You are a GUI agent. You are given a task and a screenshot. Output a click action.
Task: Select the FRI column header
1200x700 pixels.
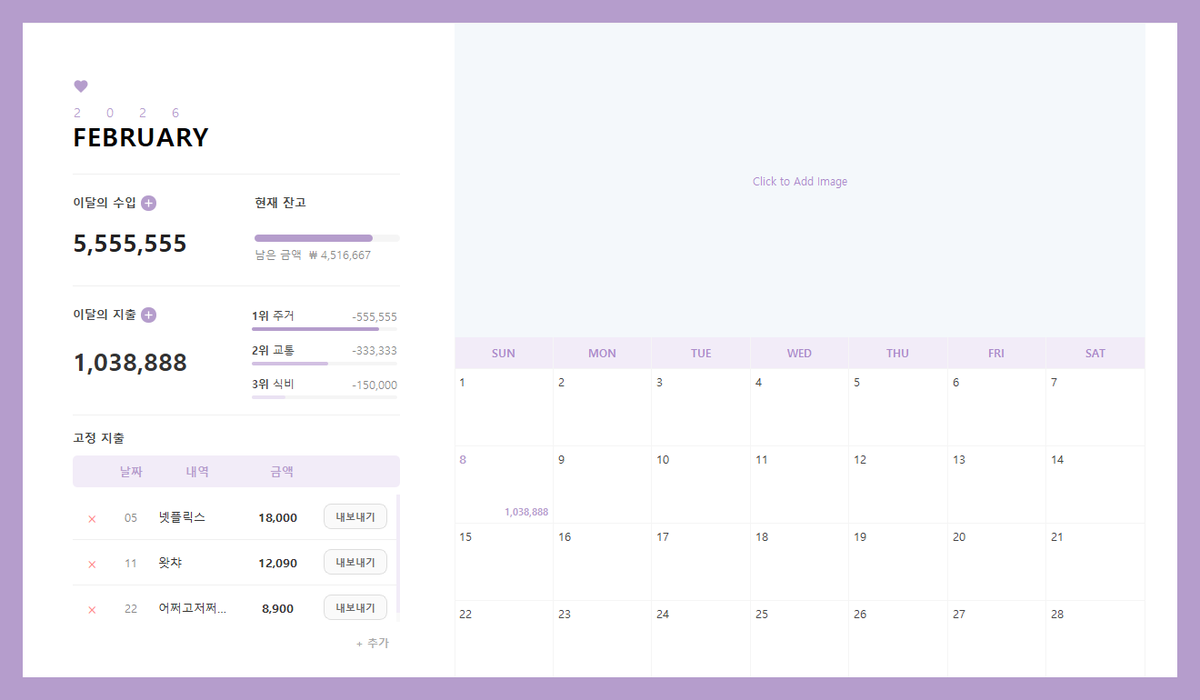(996, 353)
